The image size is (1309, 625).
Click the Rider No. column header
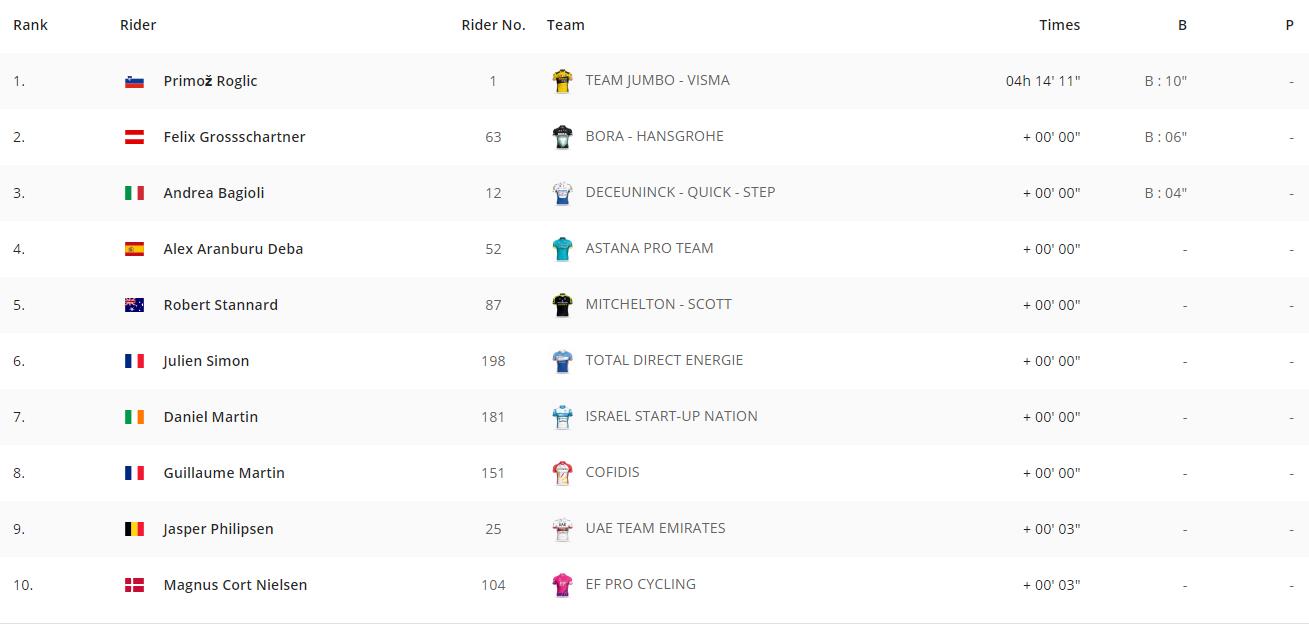pyautogui.click(x=493, y=25)
